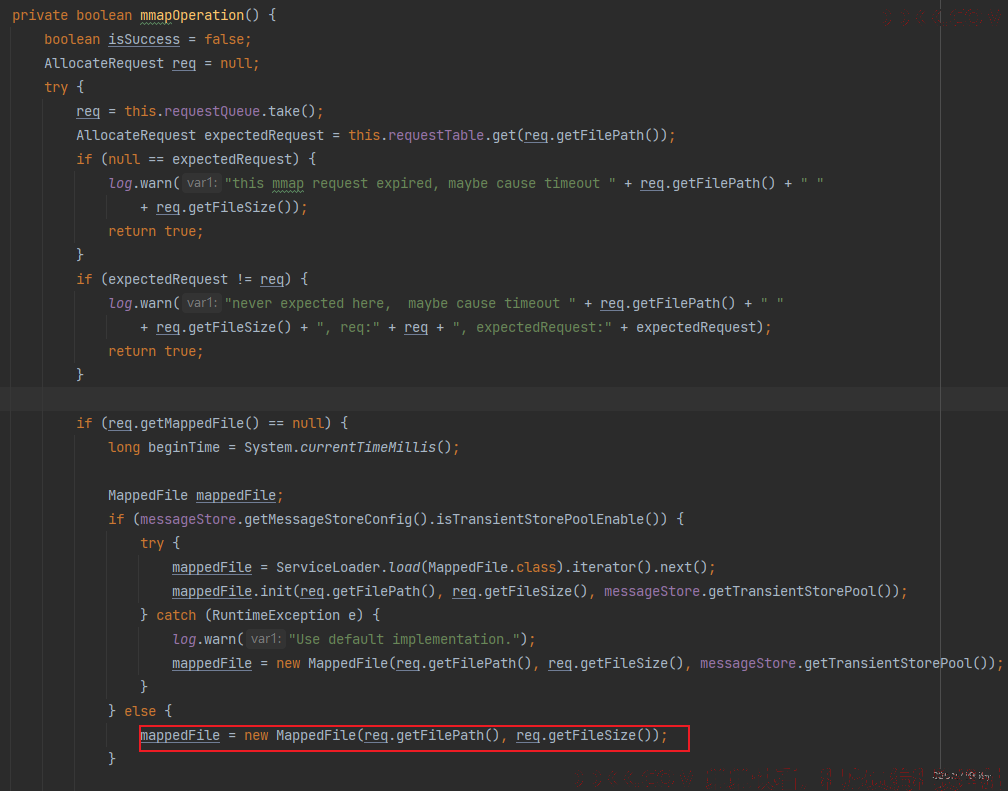Viewport: 1008px width, 791px height.
Task: Click the var1 hint before "Use default implementation."
Action: tap(266, 639)
